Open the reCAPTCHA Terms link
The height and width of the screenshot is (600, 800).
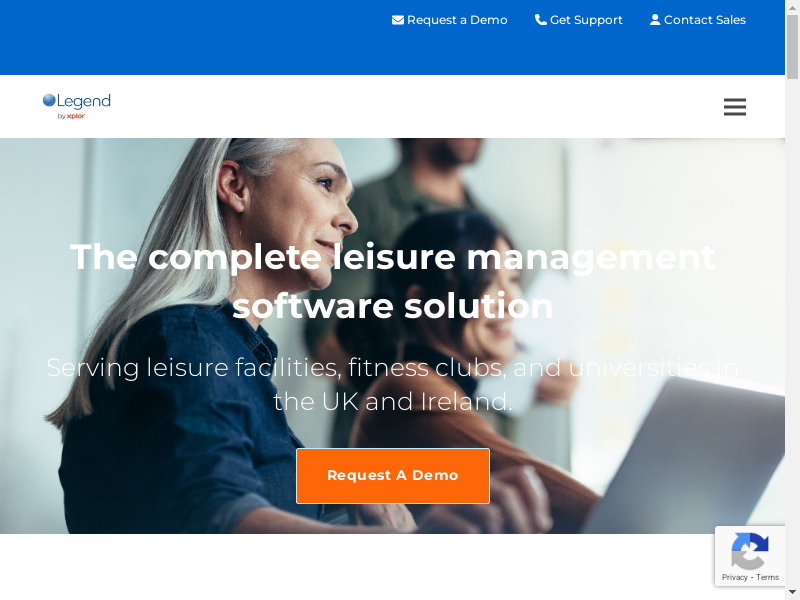767,577
